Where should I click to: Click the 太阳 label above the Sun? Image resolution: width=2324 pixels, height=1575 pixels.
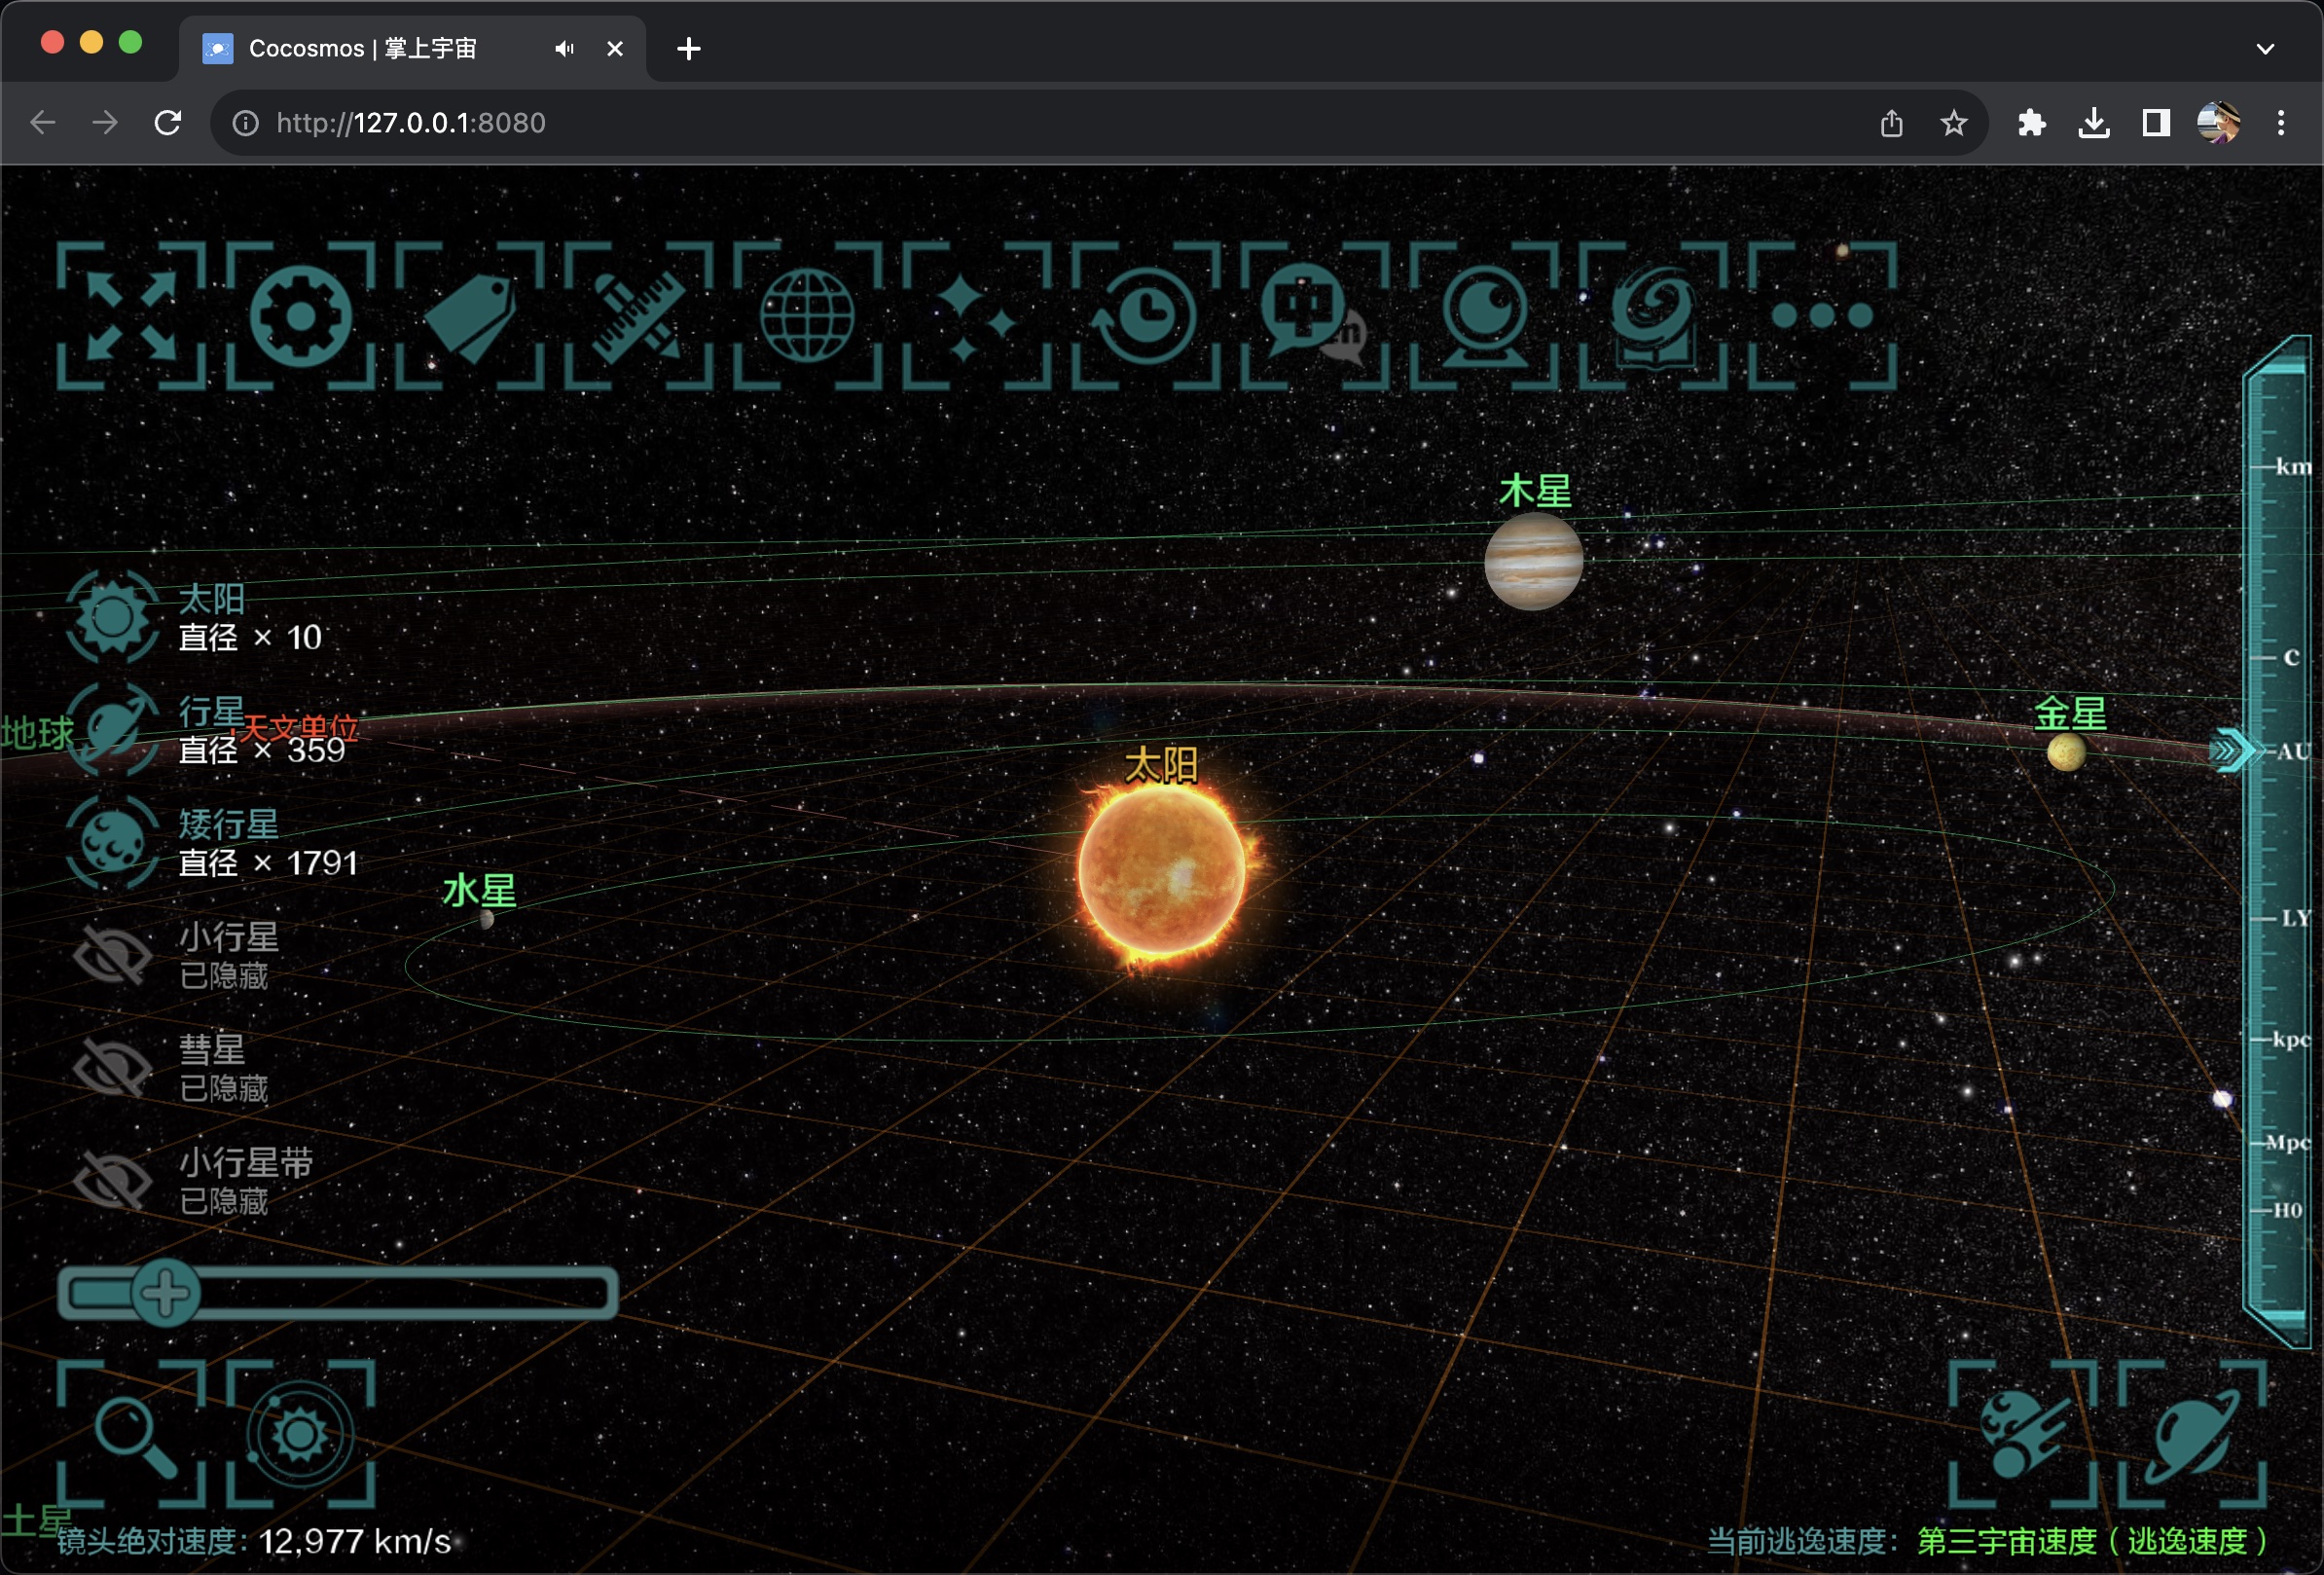1160,765
